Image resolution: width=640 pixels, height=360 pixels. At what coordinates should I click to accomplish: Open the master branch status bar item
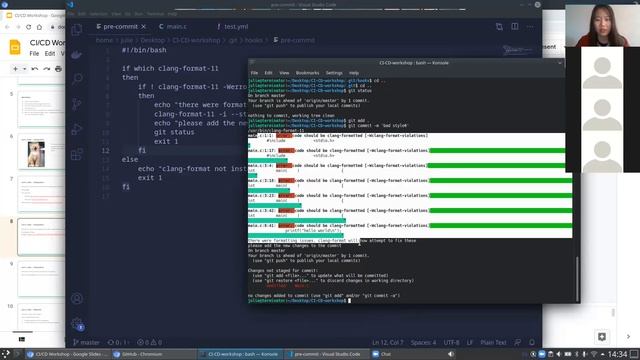pyautogui.click(x=86, y=342)
